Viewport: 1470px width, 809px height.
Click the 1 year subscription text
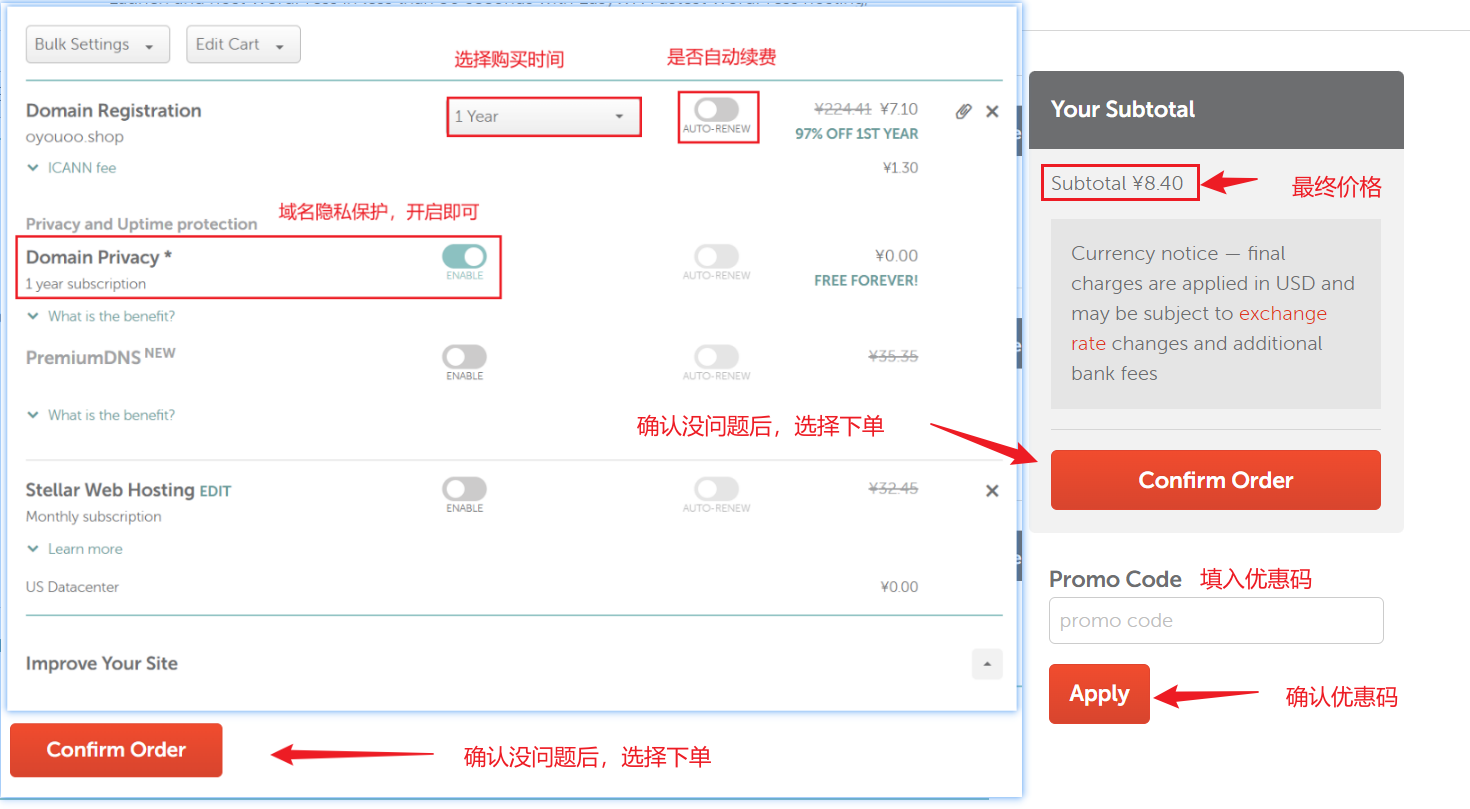(x=86, y=284)
